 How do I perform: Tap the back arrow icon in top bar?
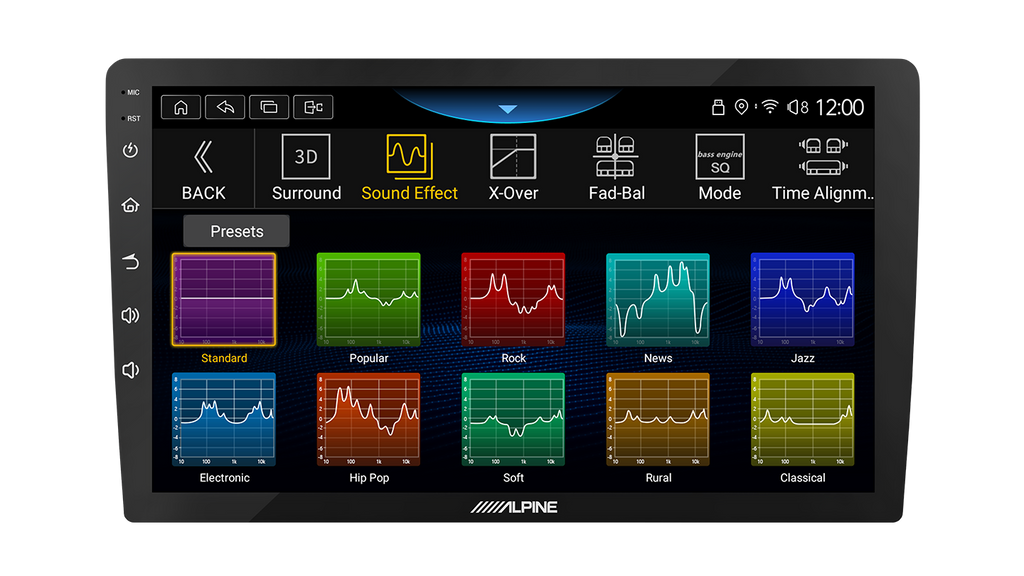(x=225, y=107)
